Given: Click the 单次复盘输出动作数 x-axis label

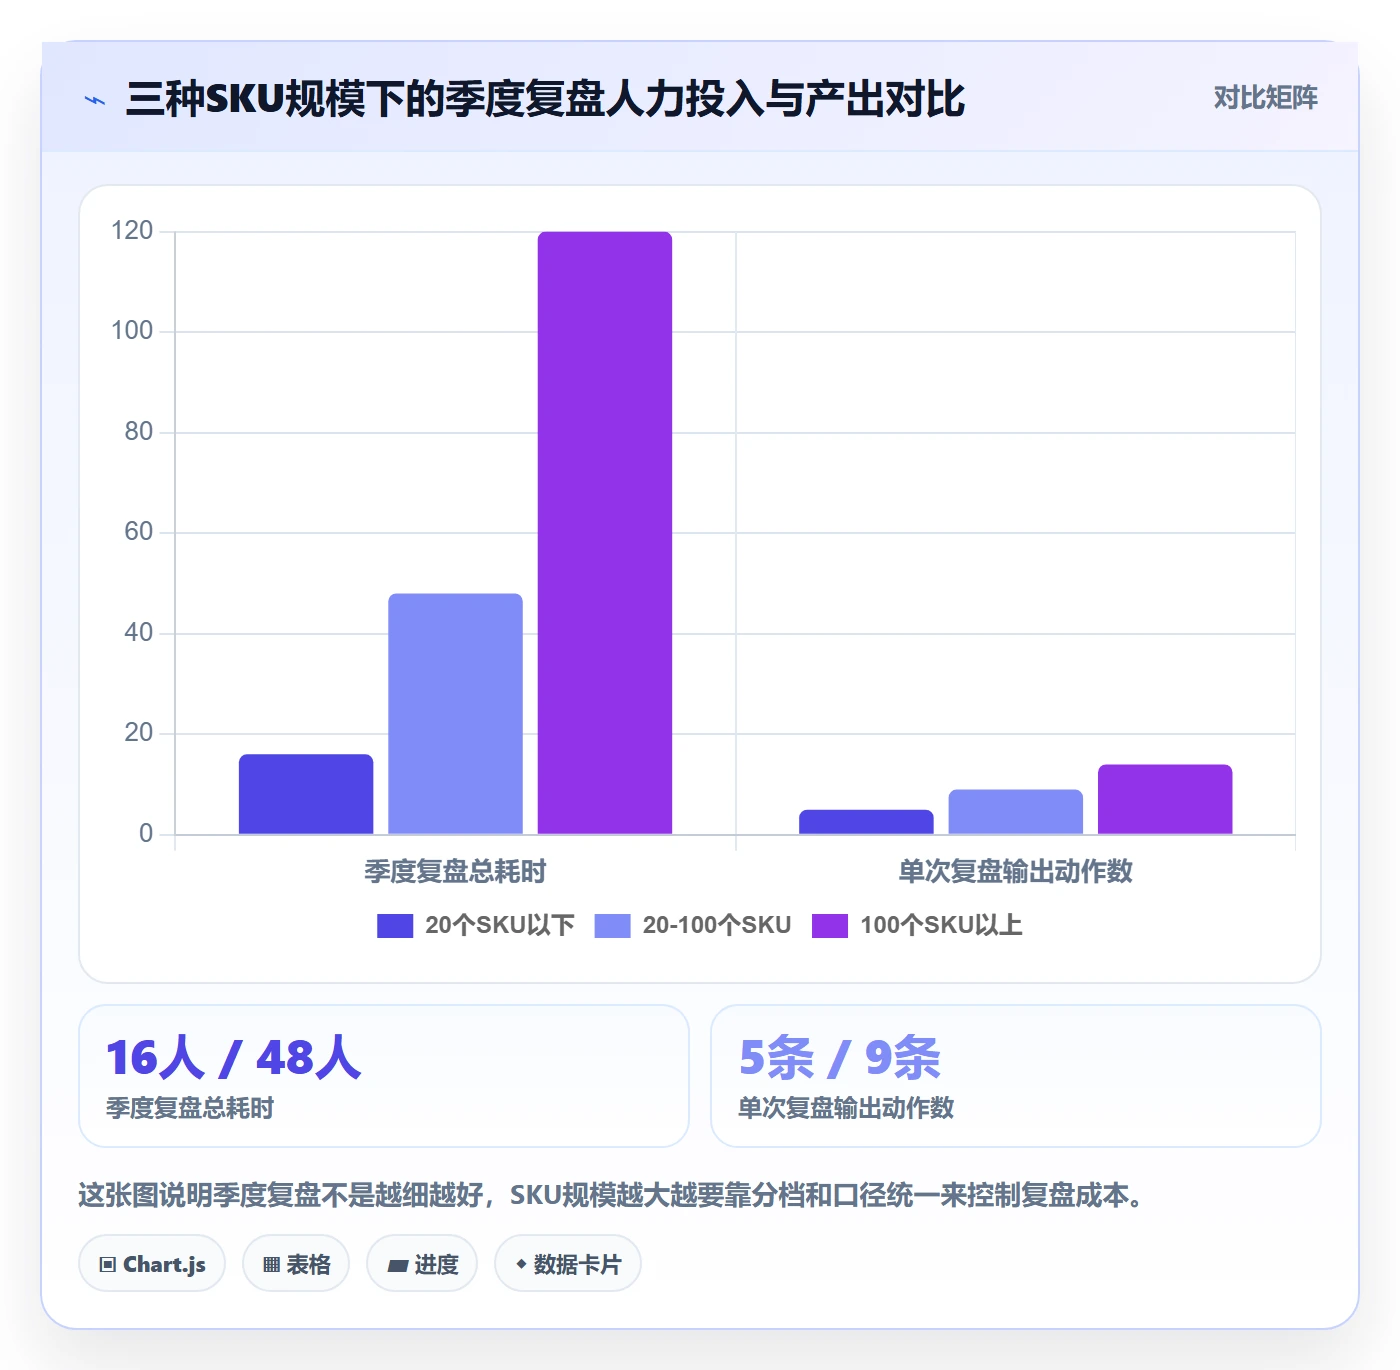Looking at the screenshot, I should pyautogui.click(x=1016, y=872).
